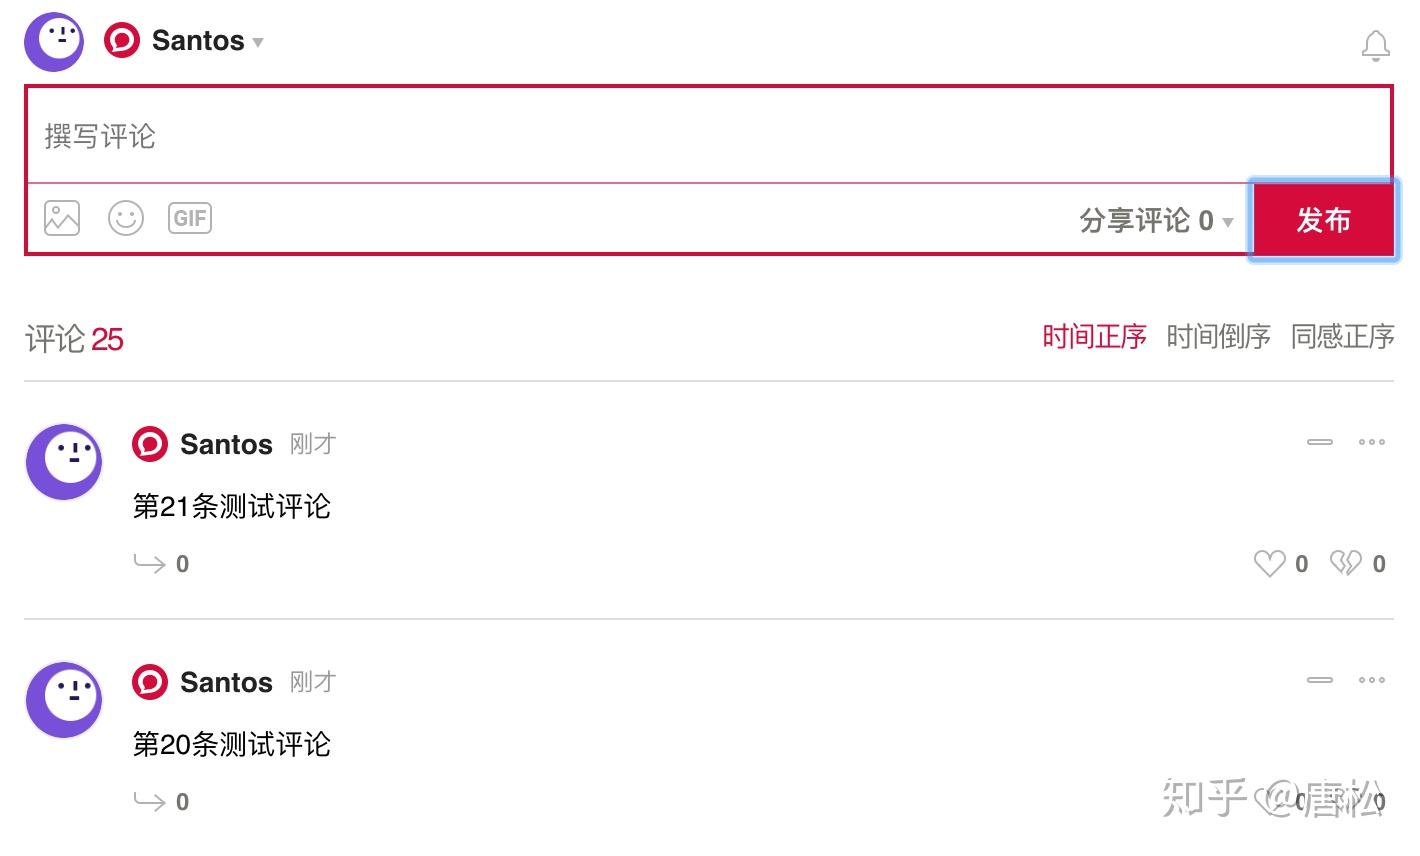Viewport: 1420px width, 856px height.
Task: Open Santos profile link on 第21条 comment
Action: (x=226, y=444)
